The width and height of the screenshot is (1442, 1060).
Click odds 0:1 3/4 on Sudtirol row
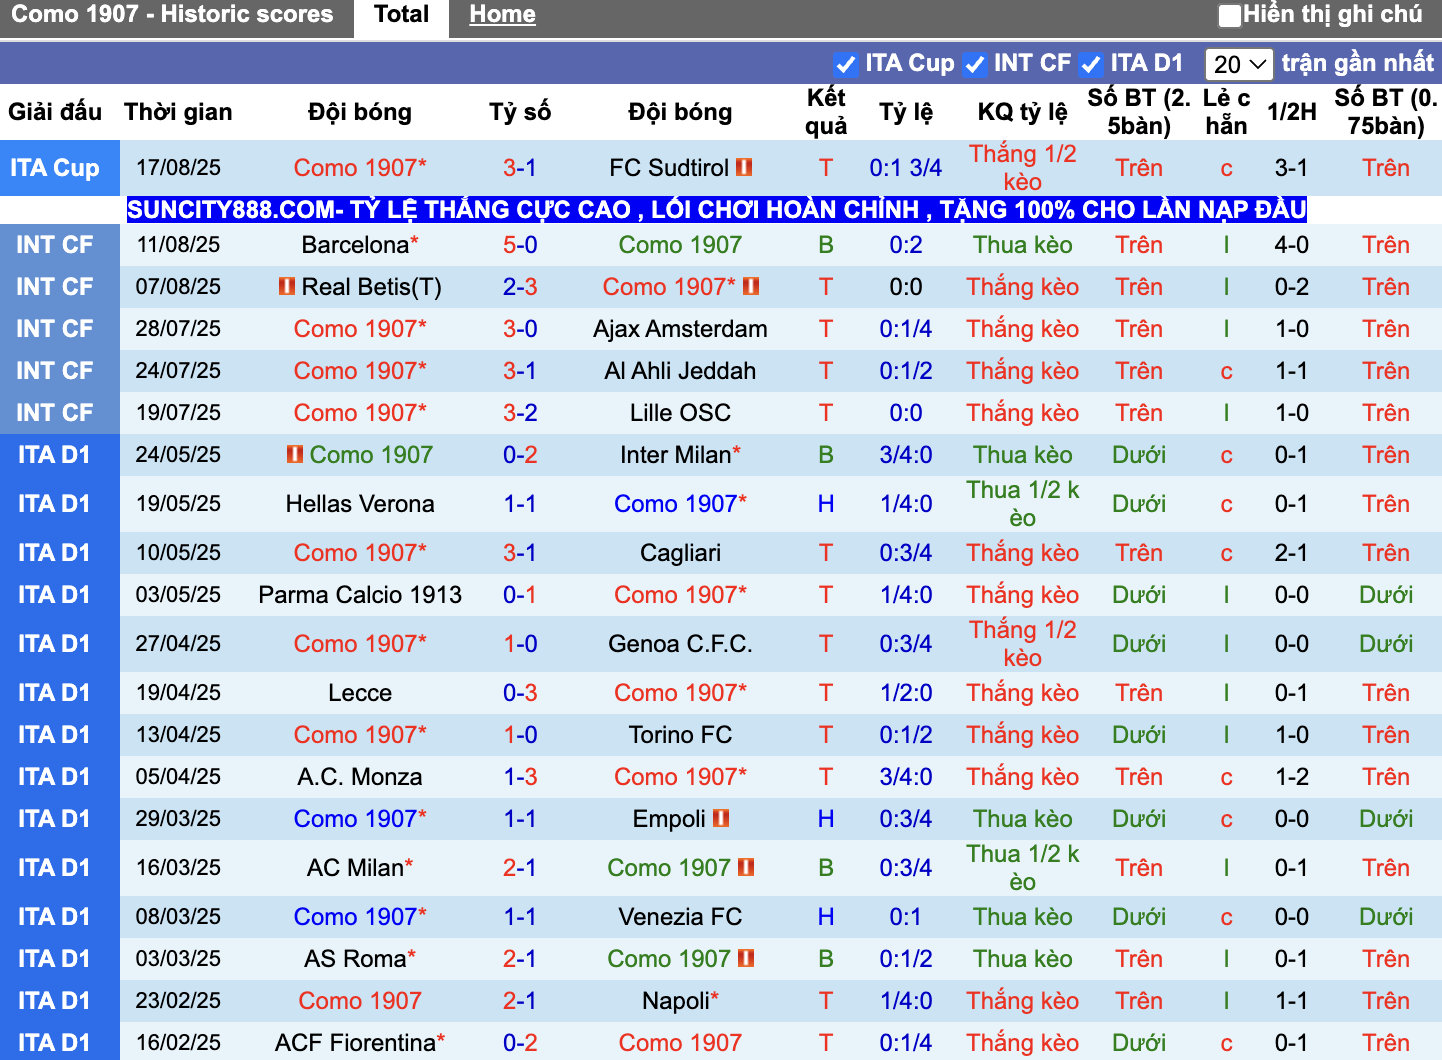[906, 168]
